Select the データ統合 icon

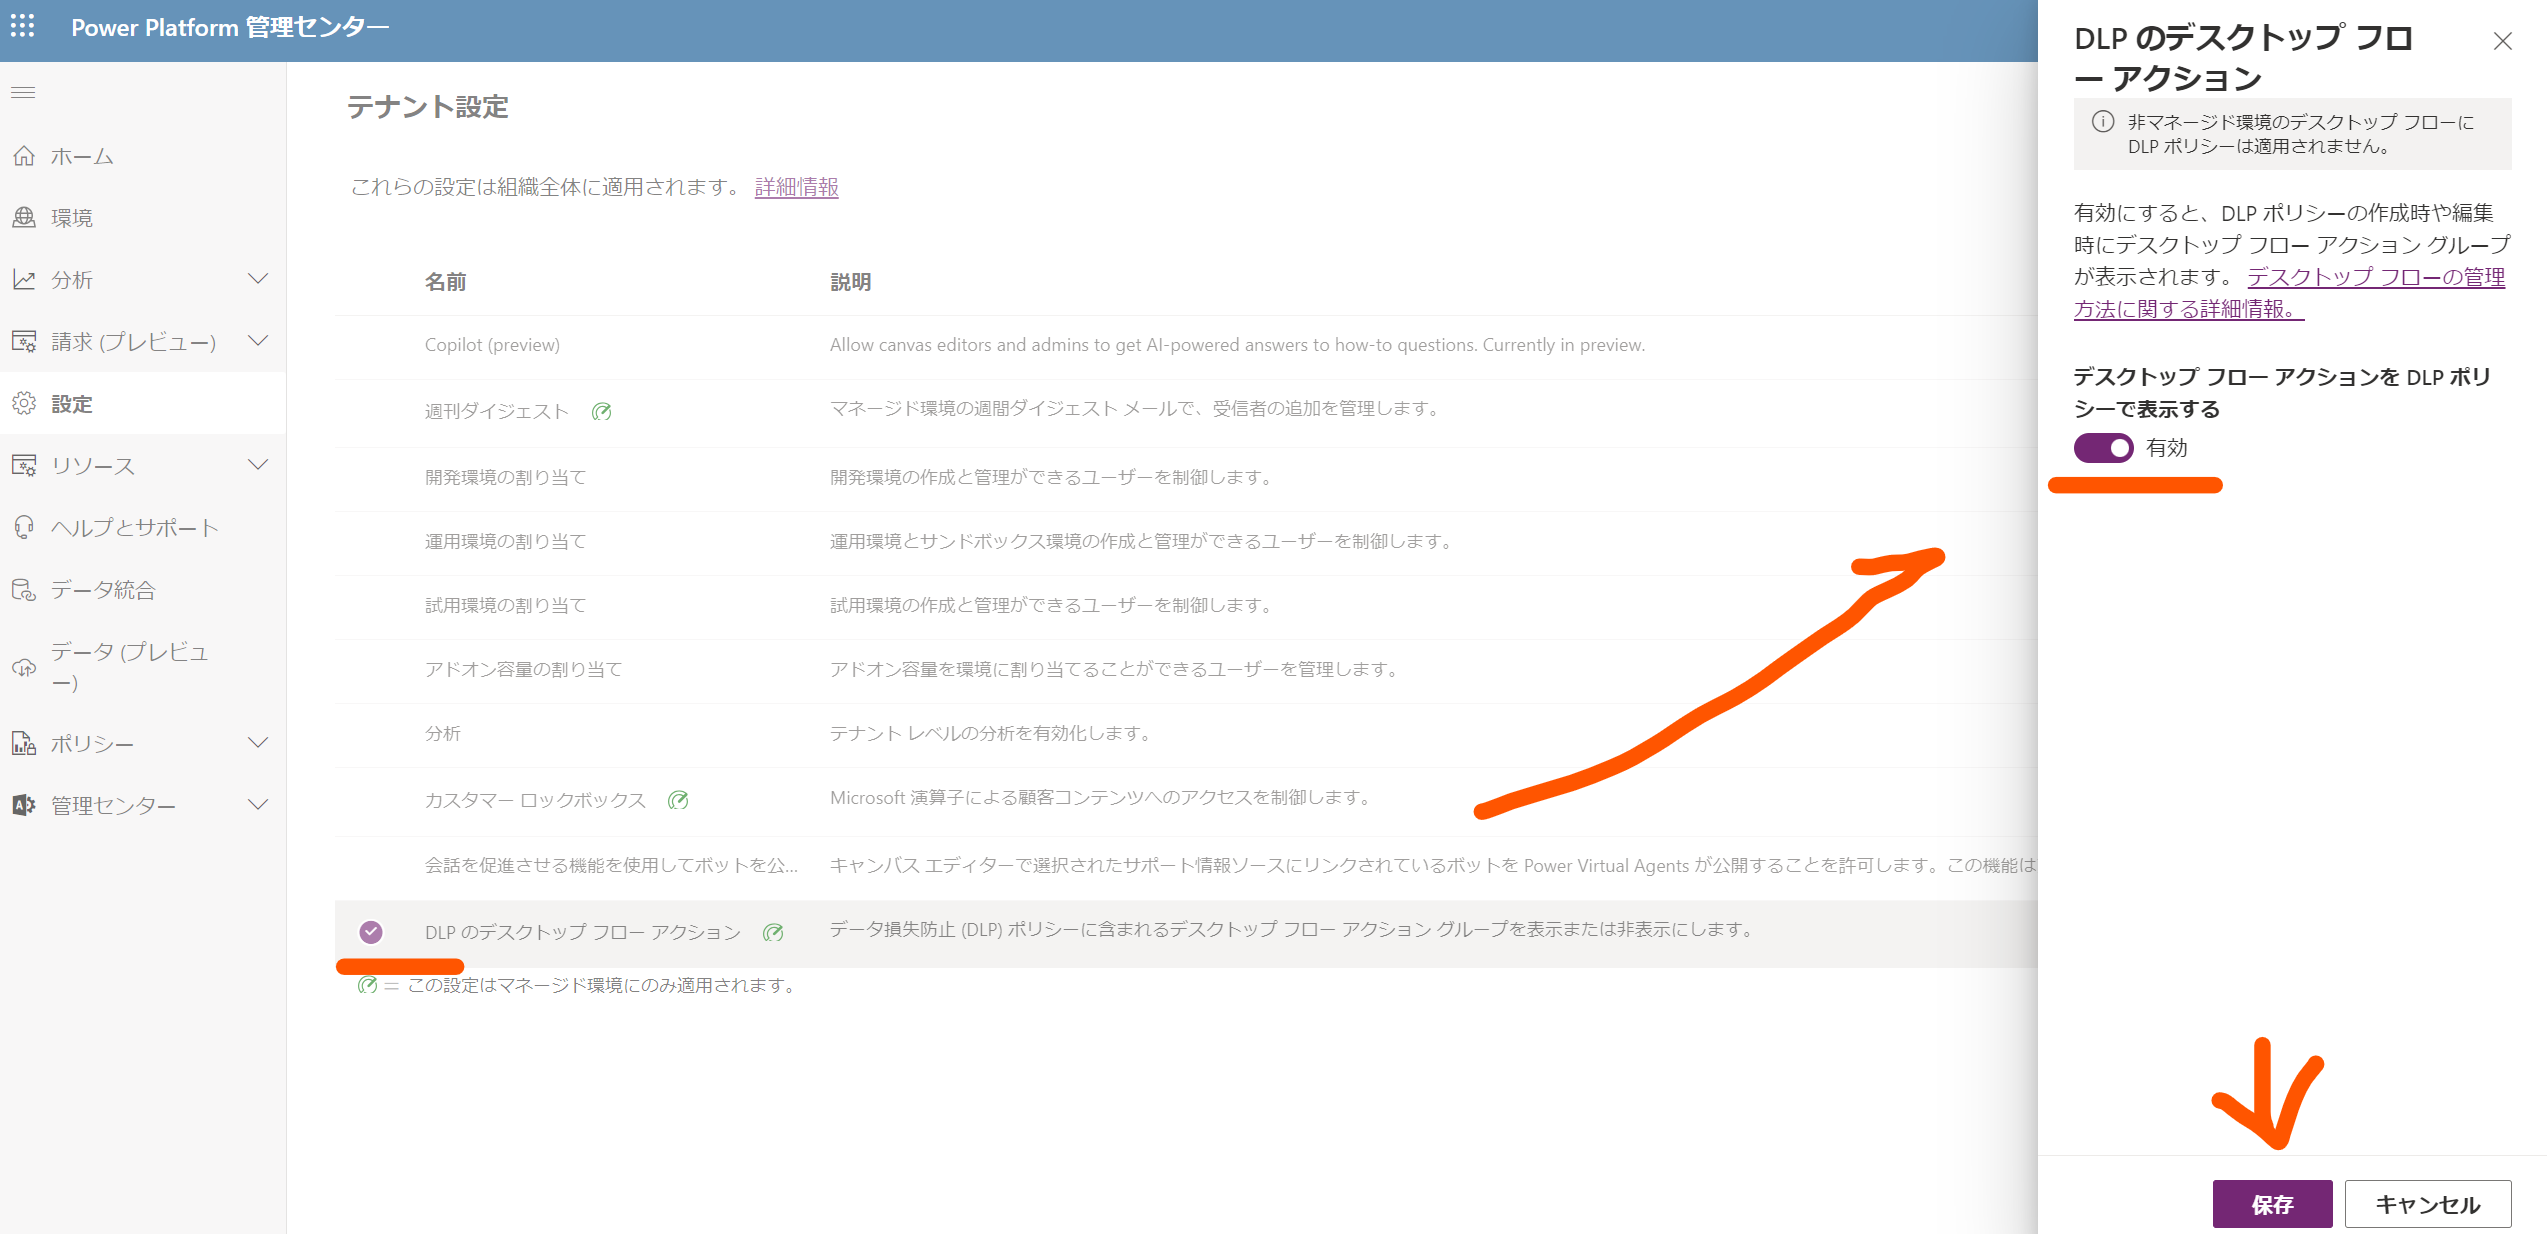24,590
